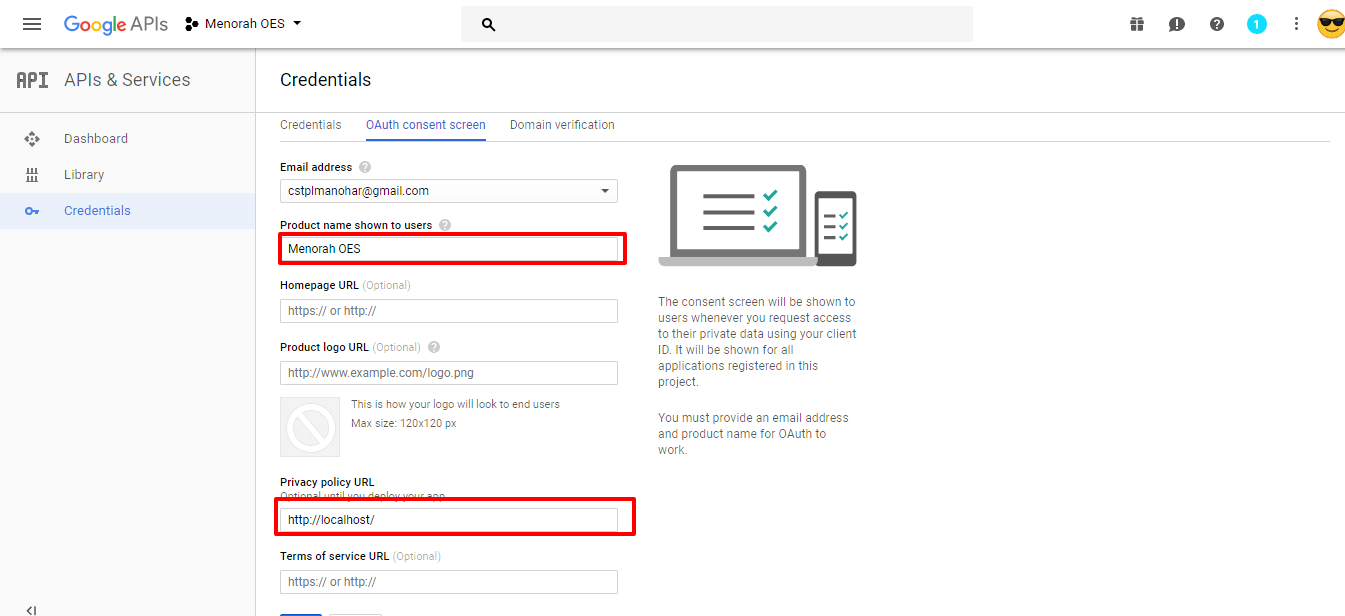Click the Library sidebar icon
Viewport: 1345px width, 616px height.
(x=32, y=175)
